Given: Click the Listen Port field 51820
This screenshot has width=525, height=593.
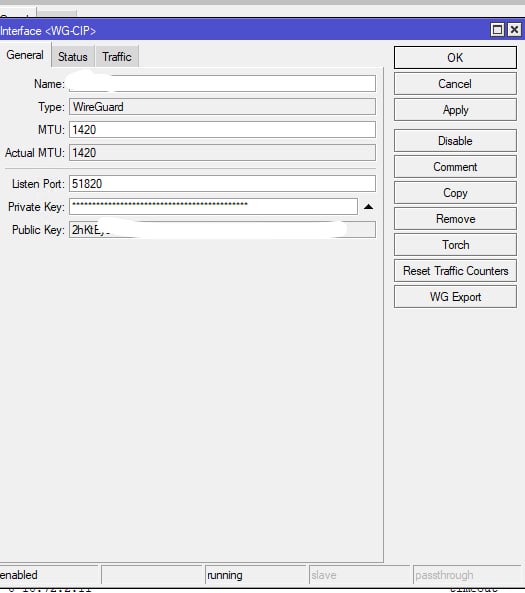Looking at the screenshot, I should [222, 184].
